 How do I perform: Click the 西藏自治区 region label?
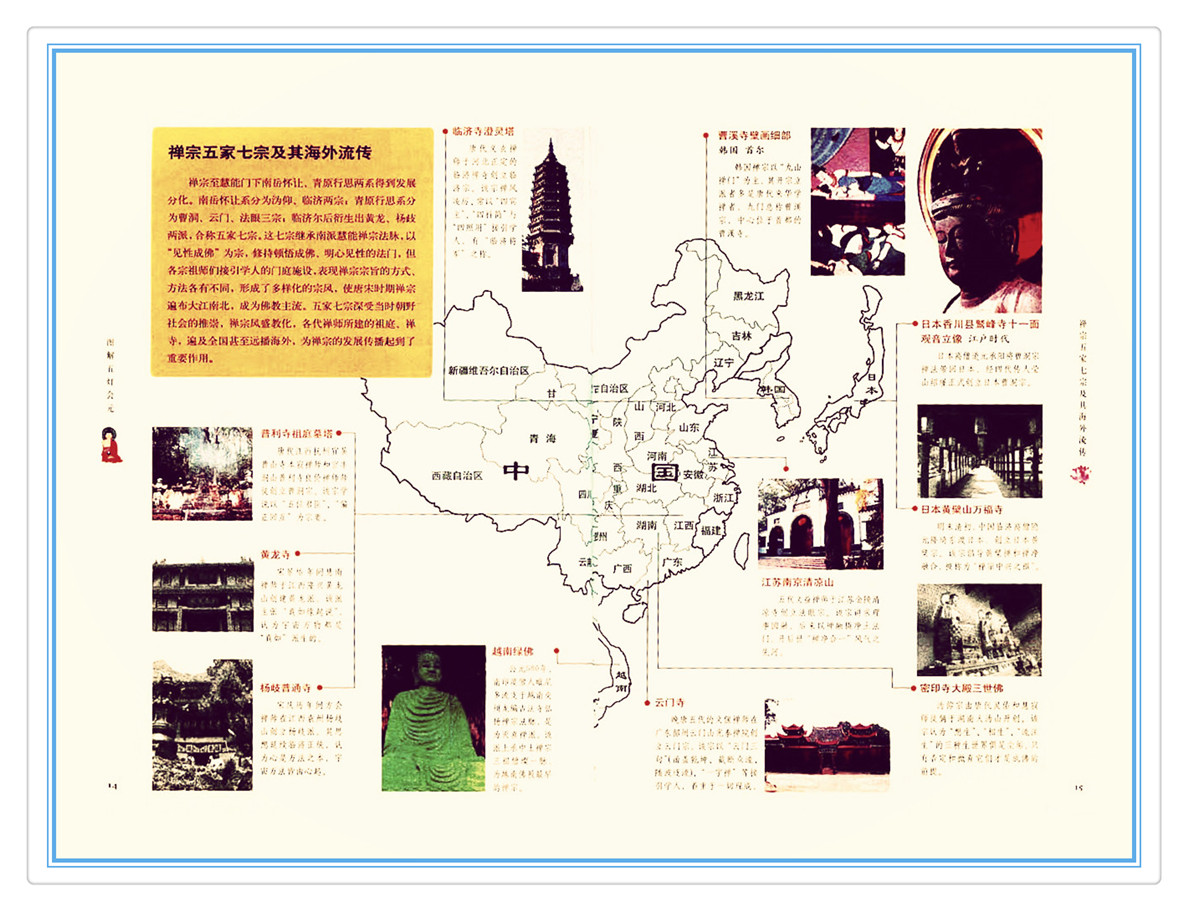click(x=457, y=476)
